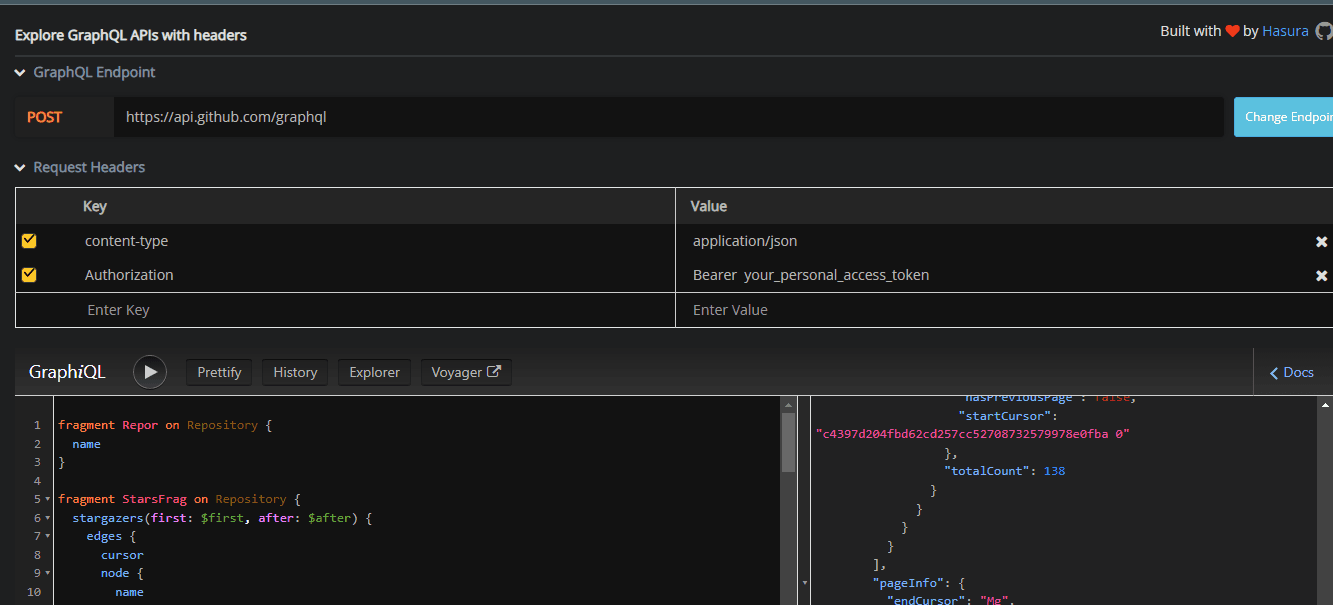Click the Prettify button
The image size is (1333, 605).
[x=219, y=372]
